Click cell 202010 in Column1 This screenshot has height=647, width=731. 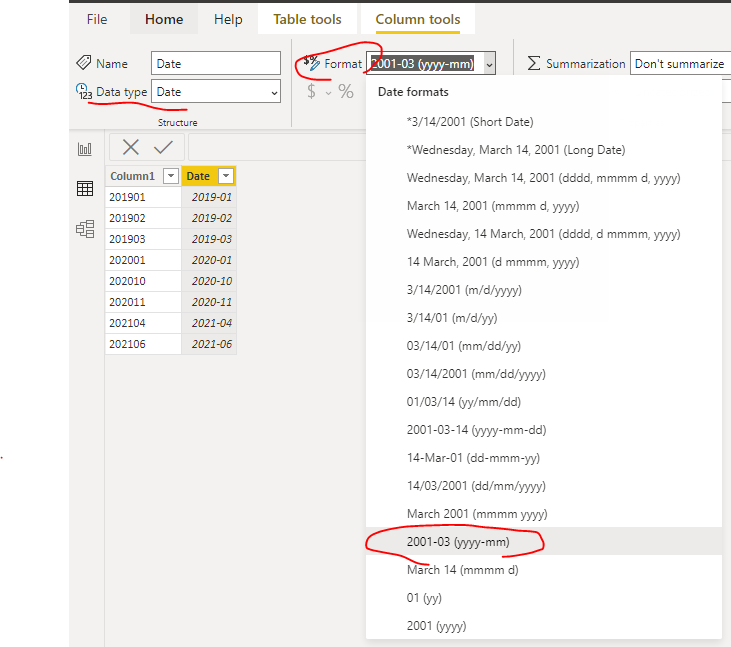coord(143,281)
